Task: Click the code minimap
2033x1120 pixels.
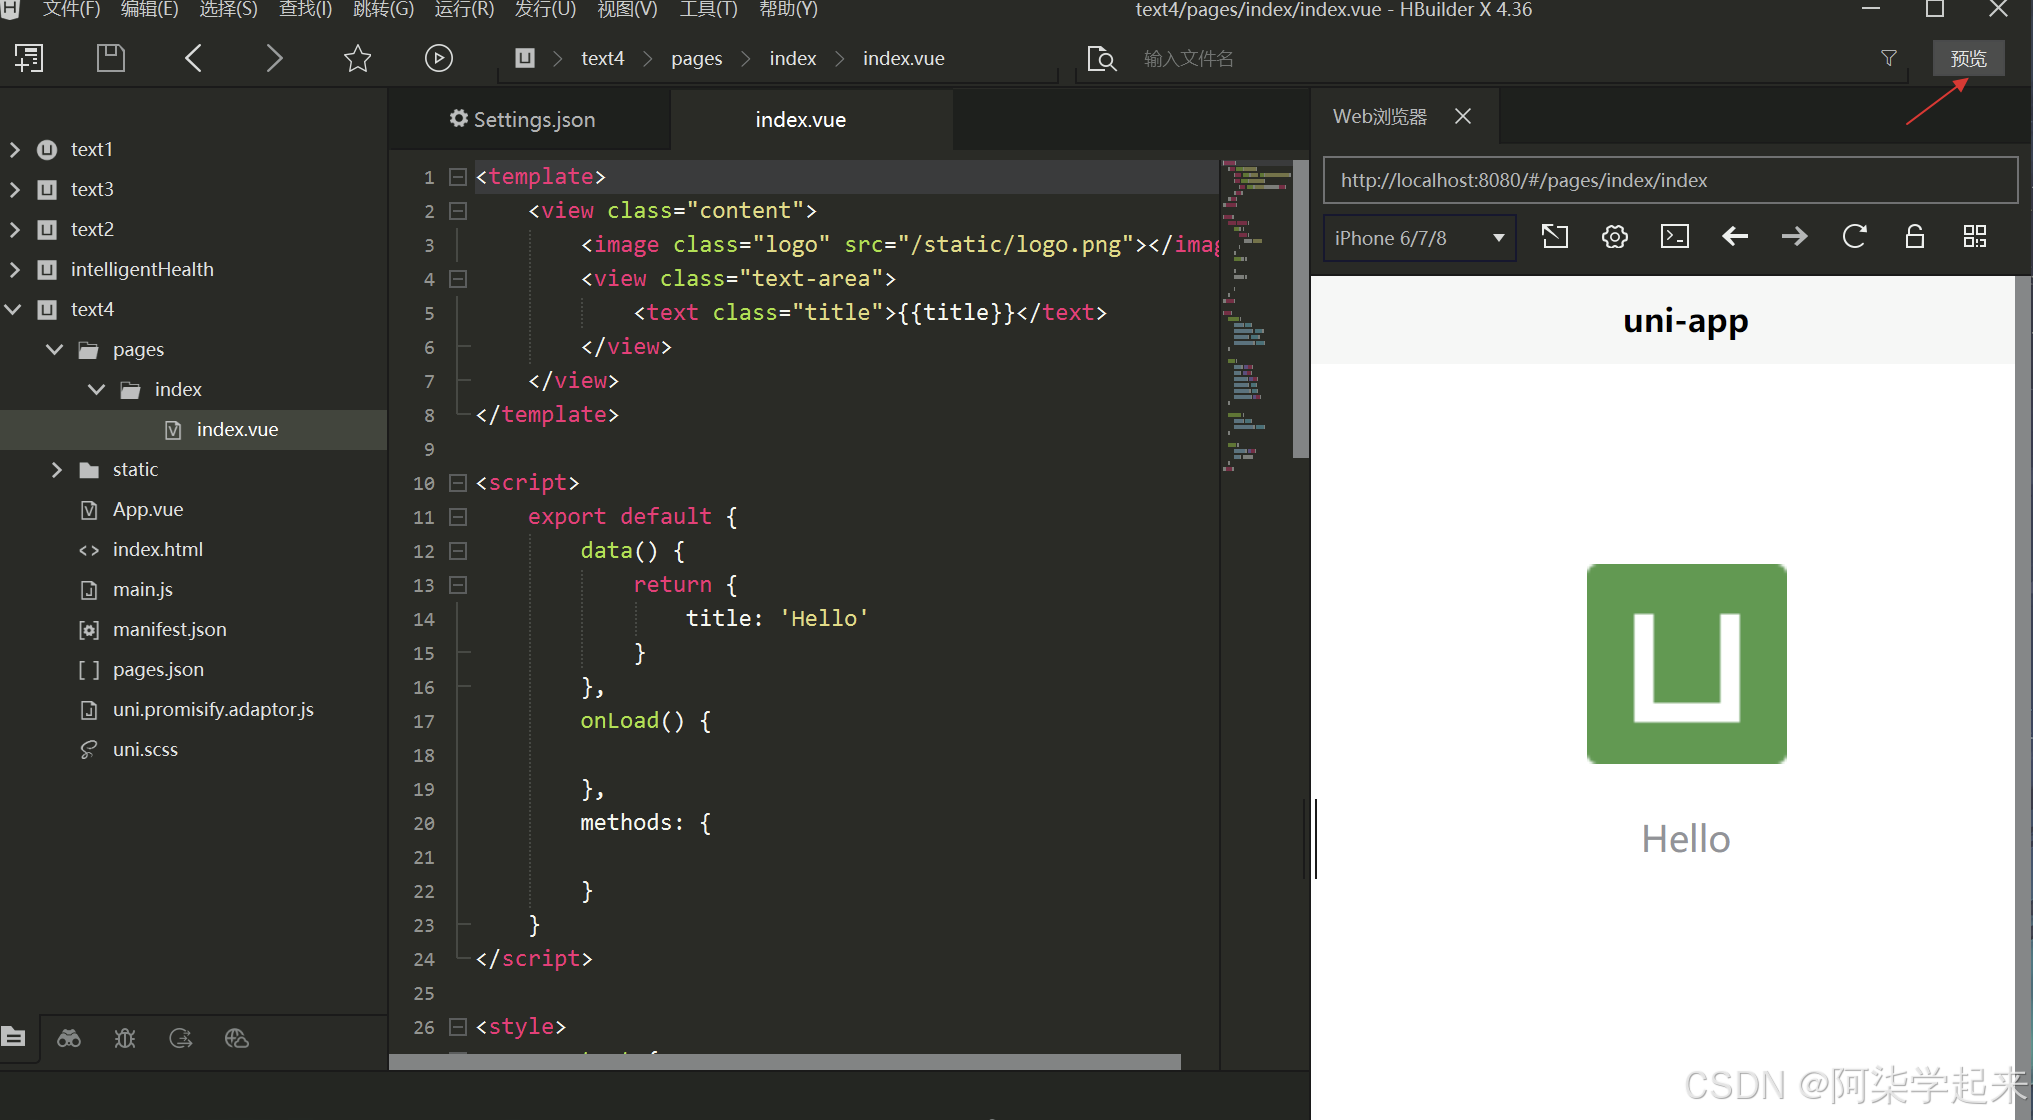Action: coord(1256,315)
